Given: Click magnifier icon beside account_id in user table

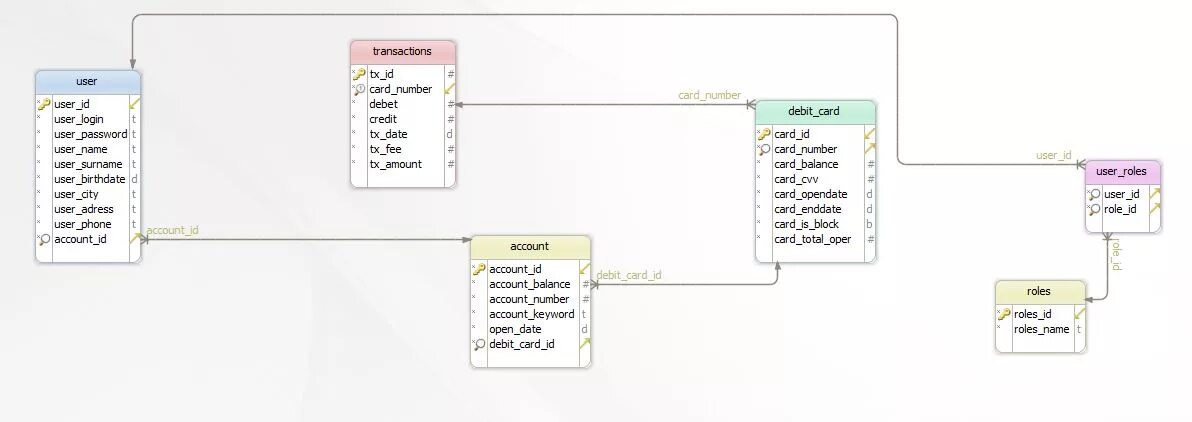Looking at the screenshot, I should tap(44, 240).
